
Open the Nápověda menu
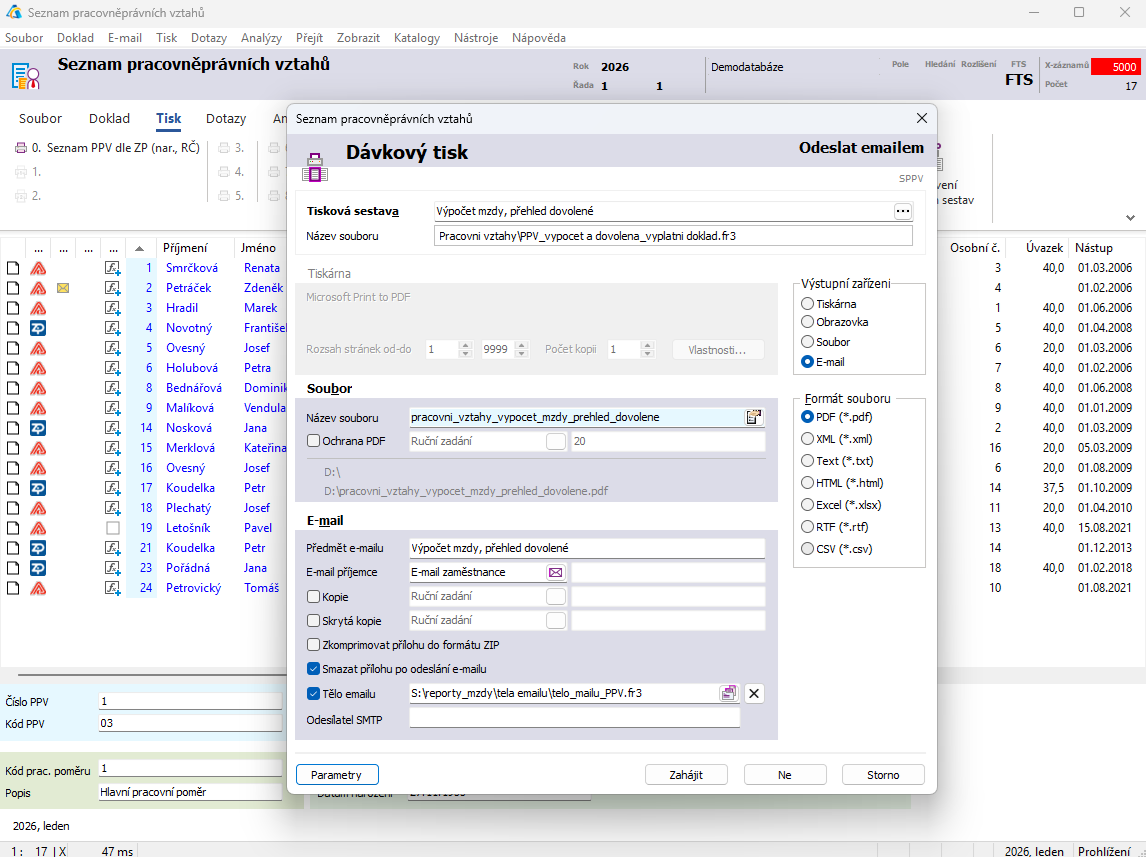coord(539,38)
